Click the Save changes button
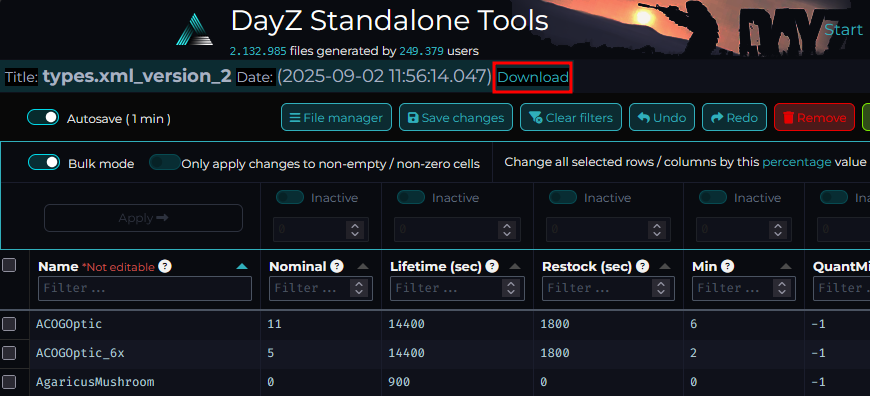 tap(456, 118)
